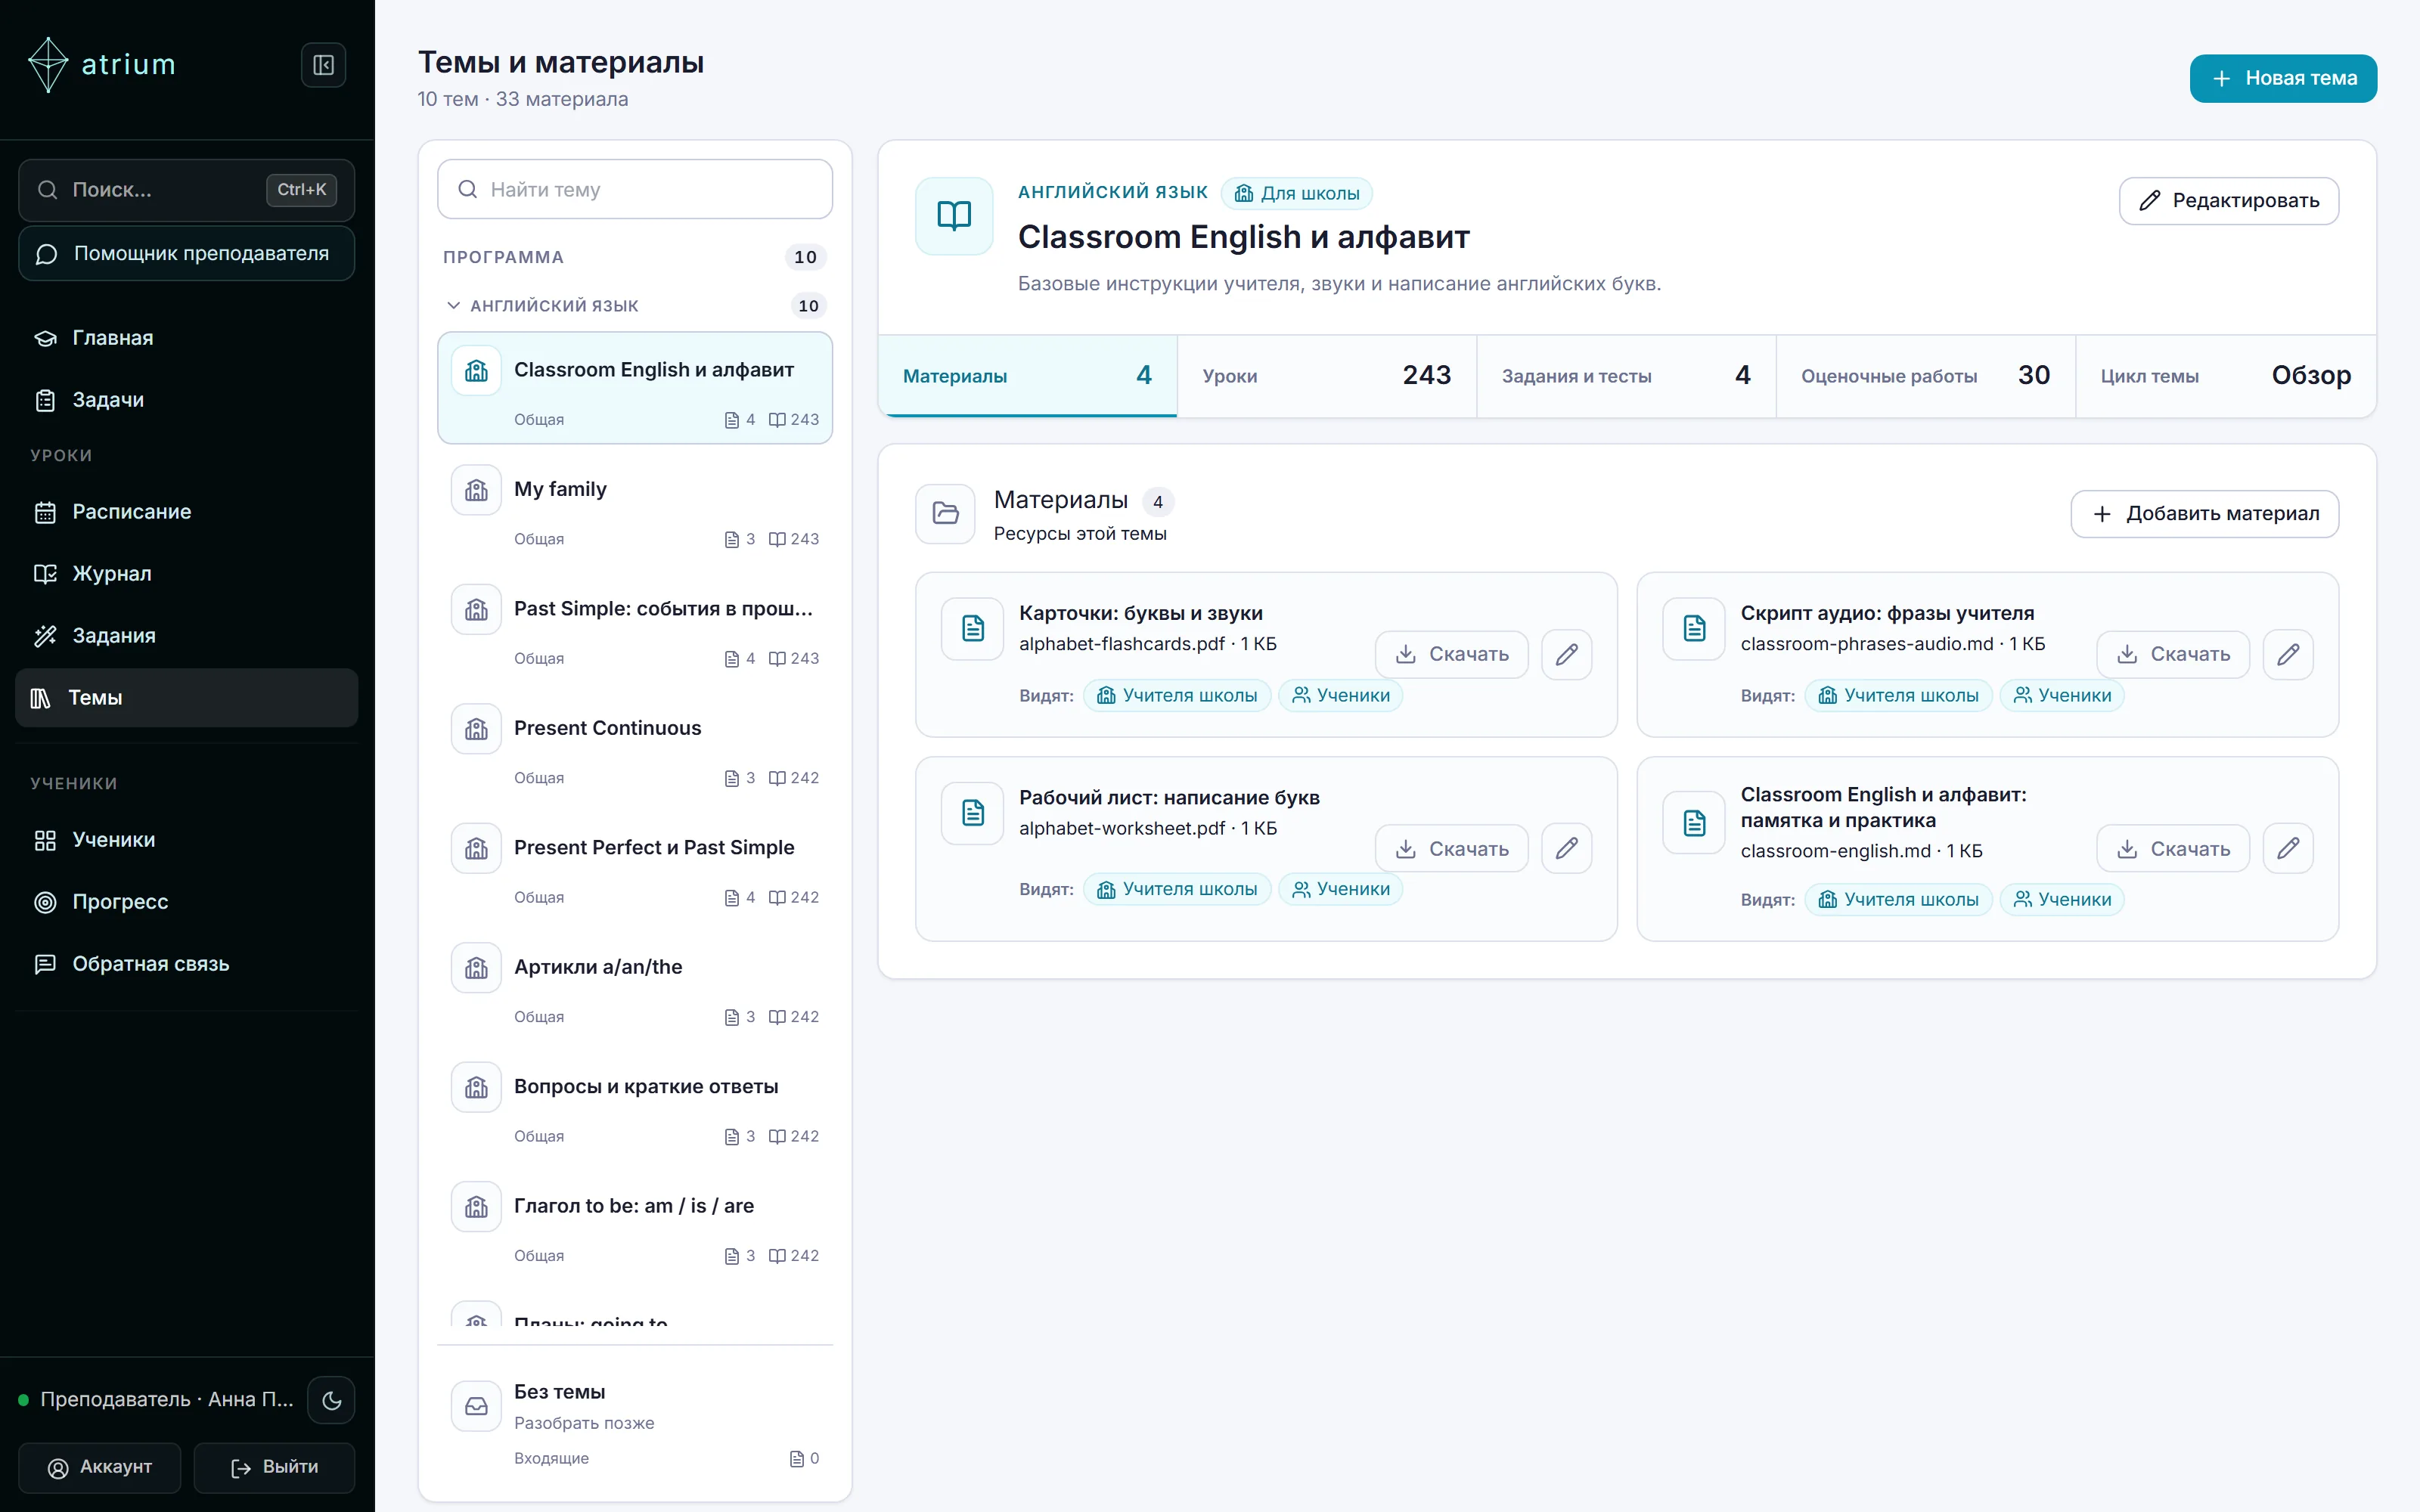This screenshot has height=1512, width=2420.
Task: Open Помощник преподавателя
Action: [187, 254]
